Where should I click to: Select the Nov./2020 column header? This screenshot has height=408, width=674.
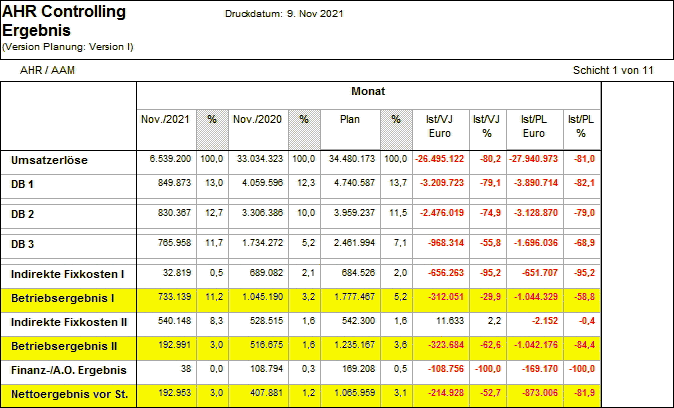click(x=257, y=119)
